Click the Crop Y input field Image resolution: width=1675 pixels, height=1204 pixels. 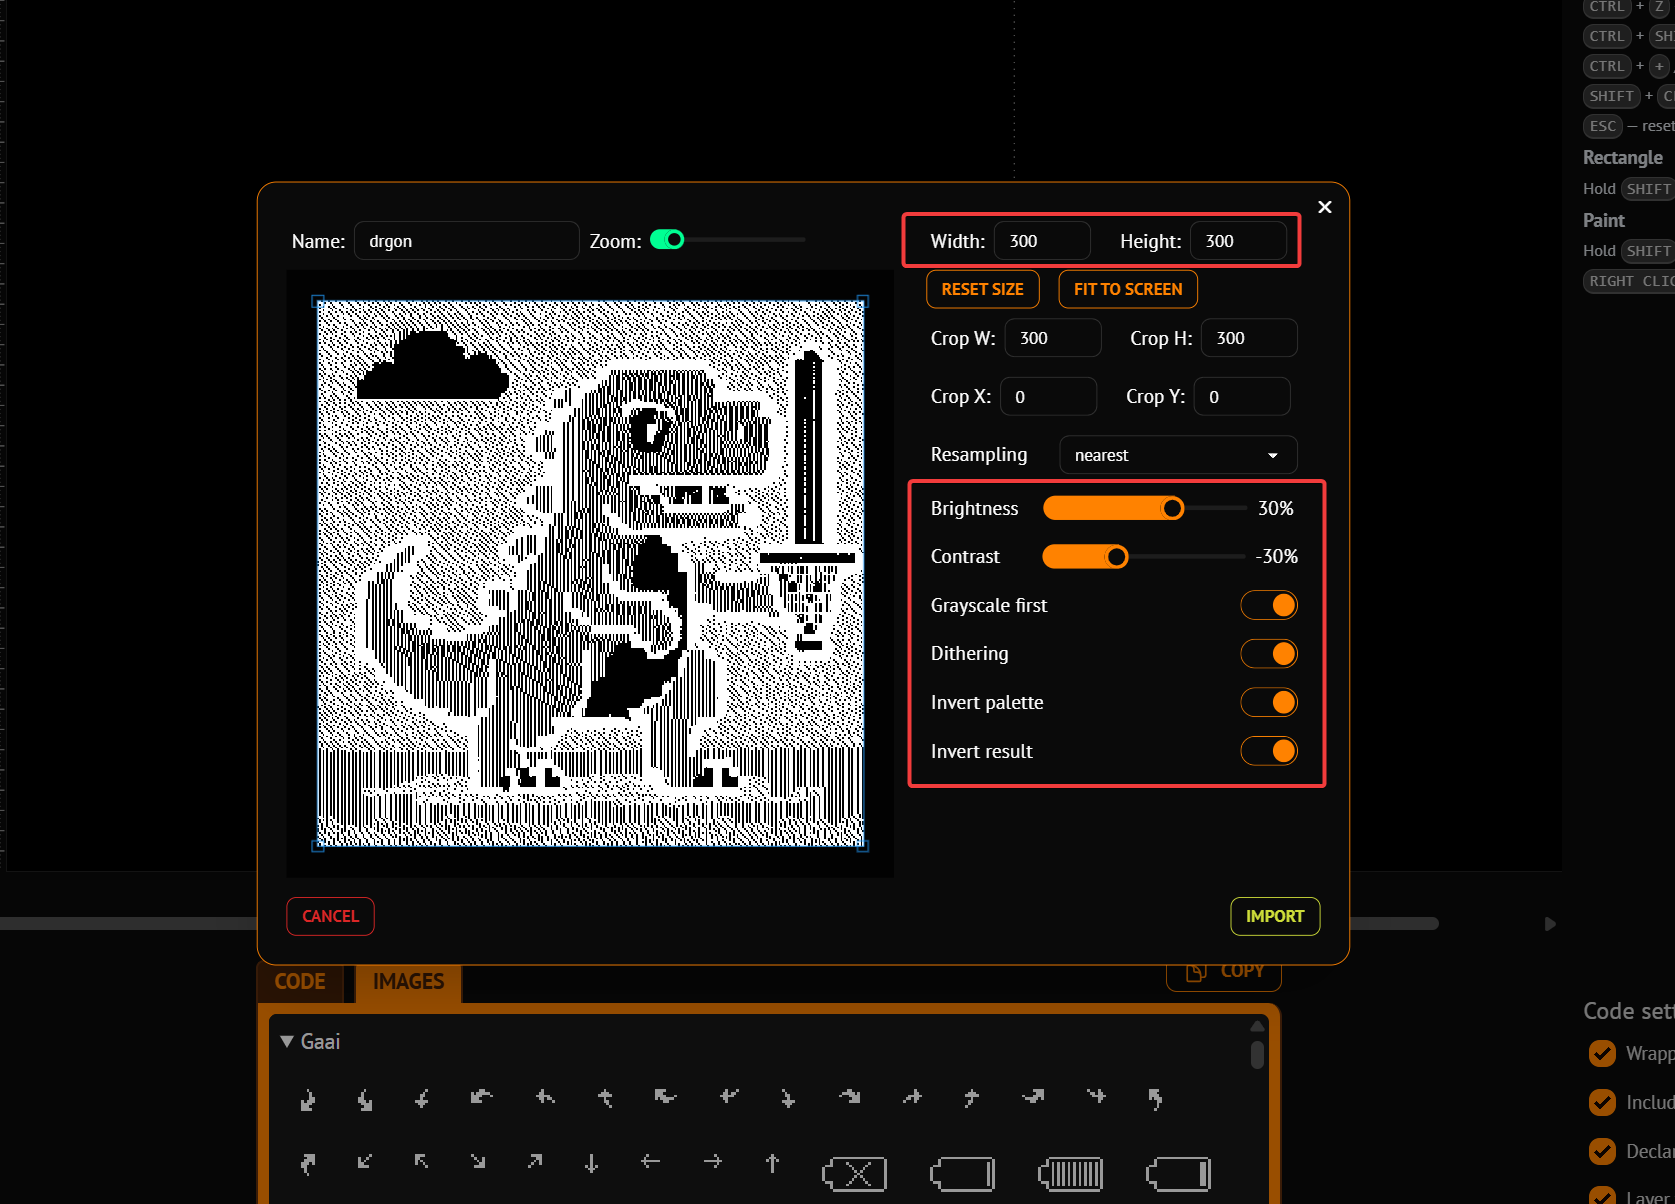(x=1242, y=397)
